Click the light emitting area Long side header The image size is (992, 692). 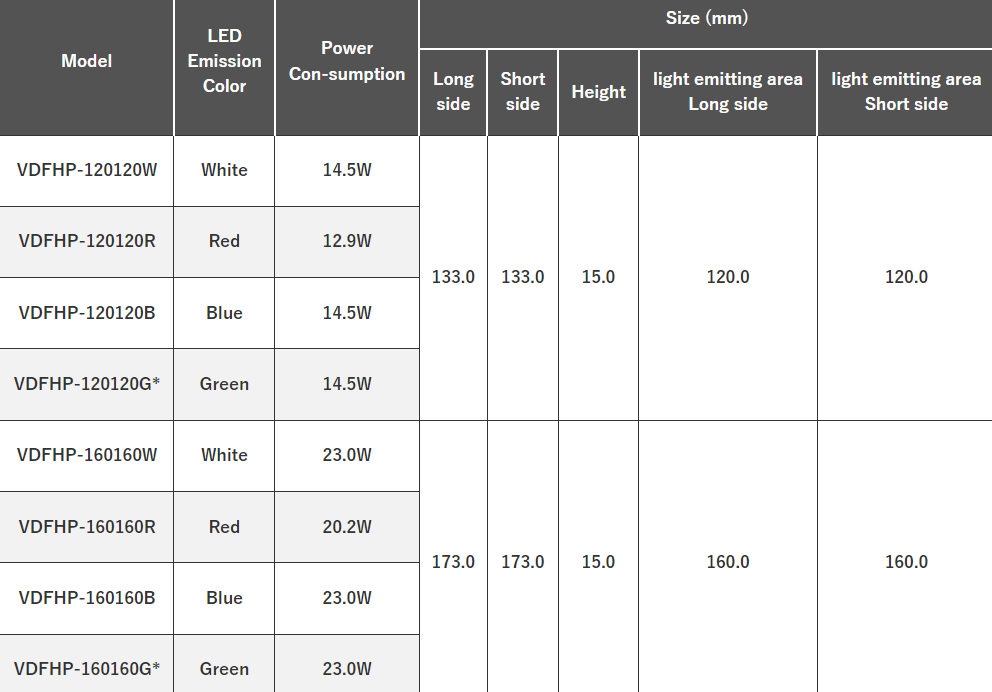(x=728, y=92)
